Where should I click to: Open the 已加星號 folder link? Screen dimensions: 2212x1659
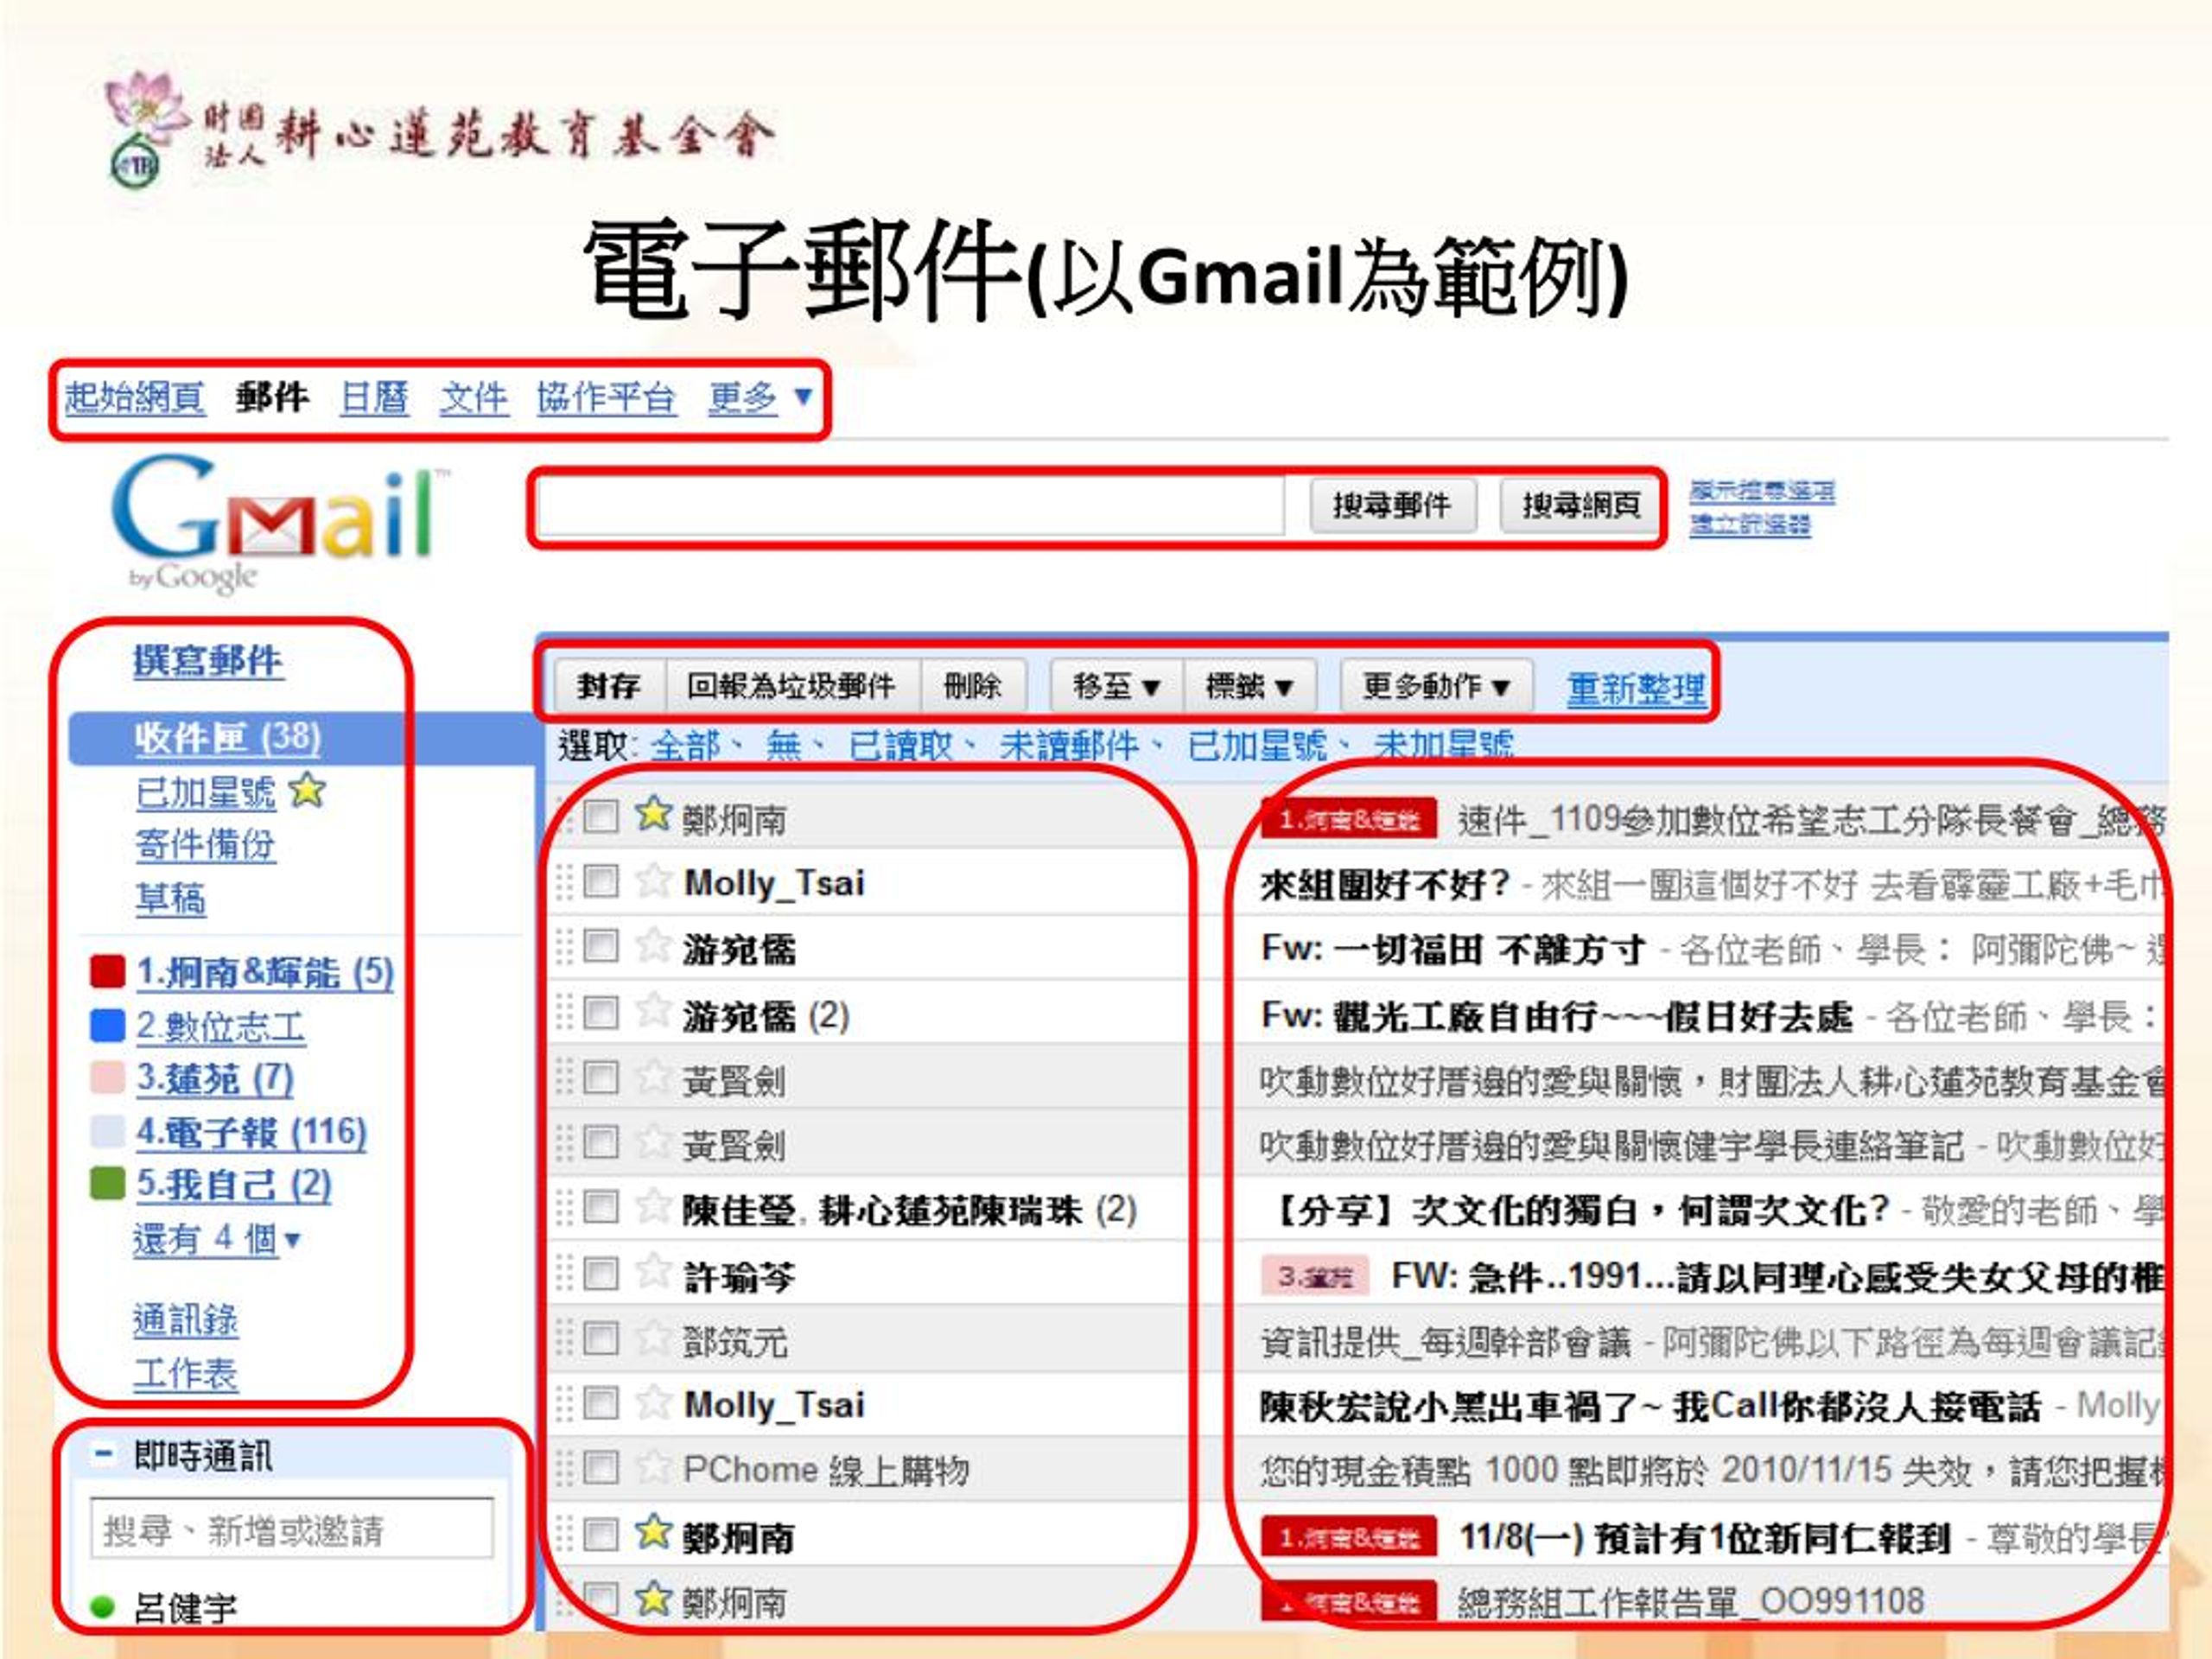pyautogui.click(x=205, y=792)
